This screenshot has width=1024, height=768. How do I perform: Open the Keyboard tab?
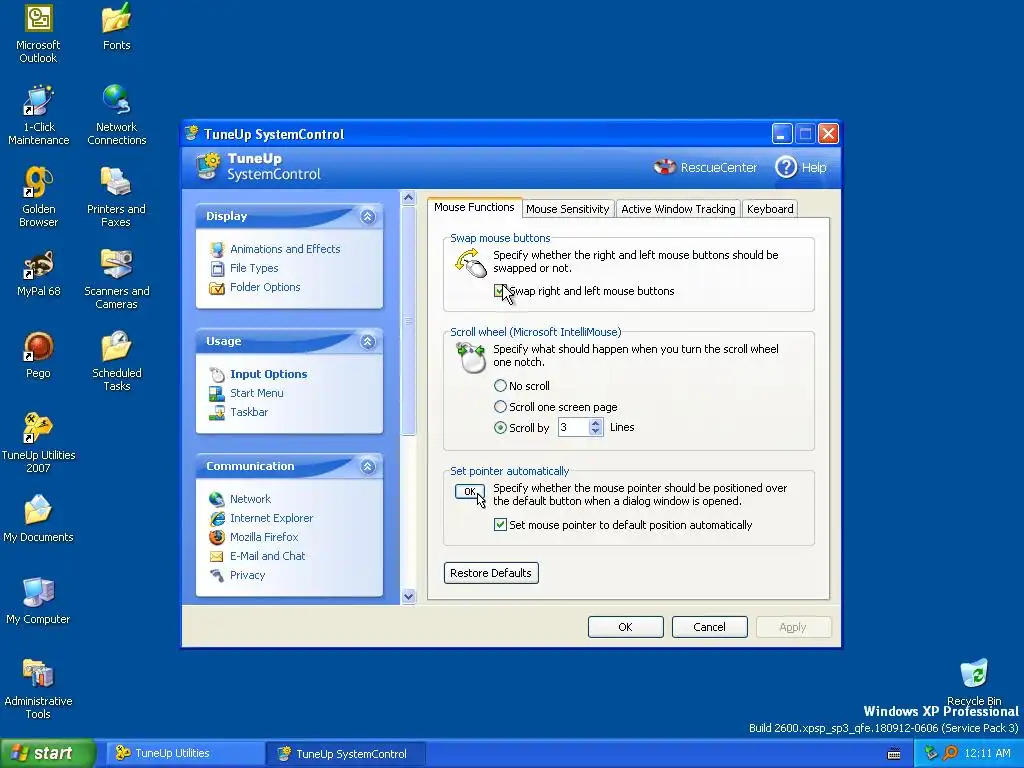click(770, 209)
